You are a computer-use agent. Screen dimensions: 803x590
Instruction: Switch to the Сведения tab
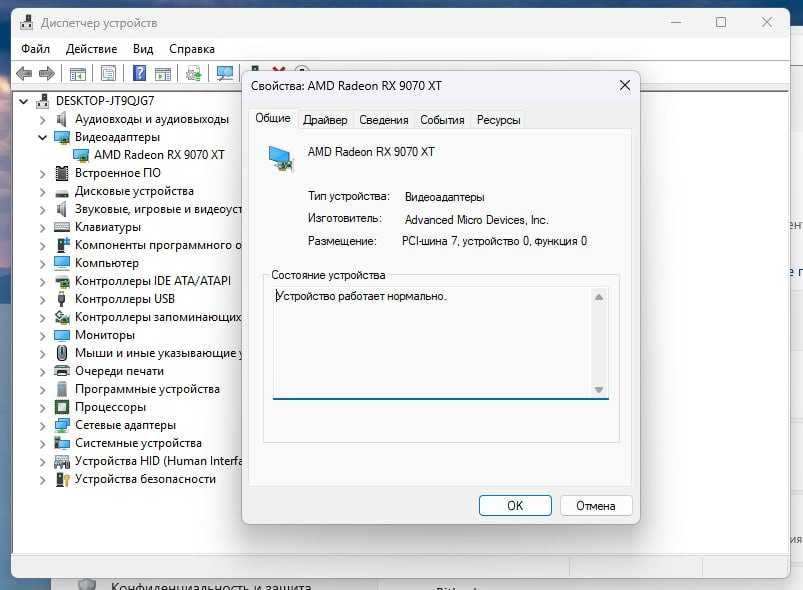[384, 120]
